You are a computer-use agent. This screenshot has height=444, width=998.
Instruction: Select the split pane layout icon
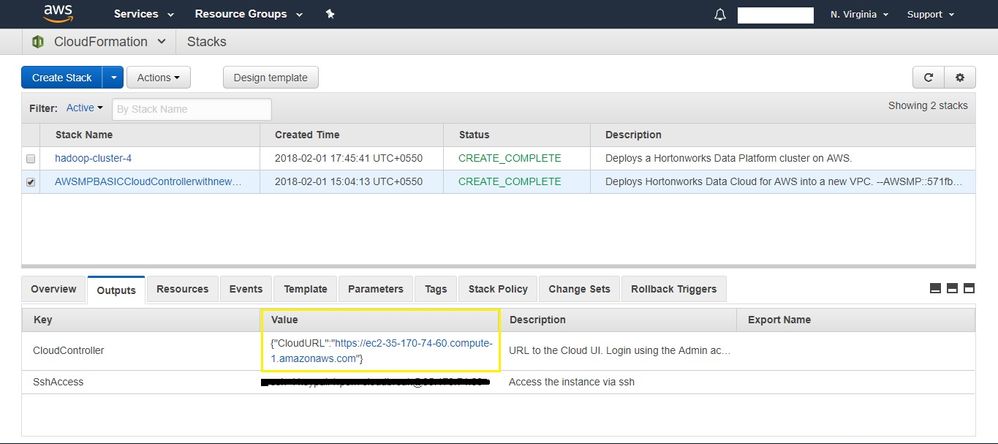[x=952, y=289]
